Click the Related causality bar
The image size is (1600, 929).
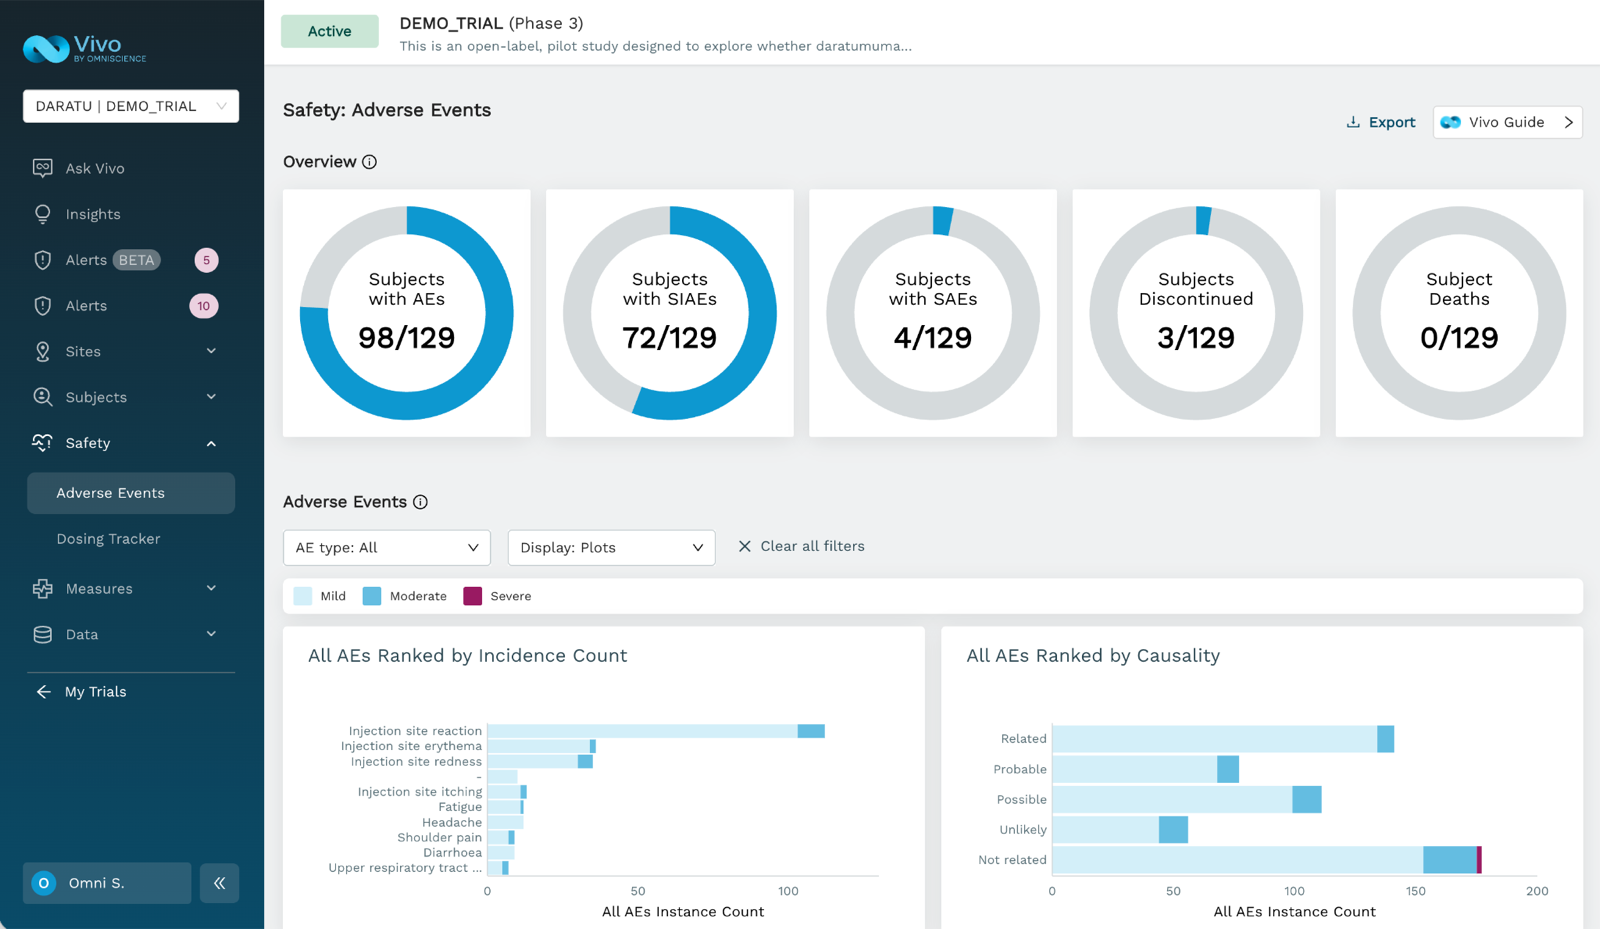click(x=1223, y=739)
